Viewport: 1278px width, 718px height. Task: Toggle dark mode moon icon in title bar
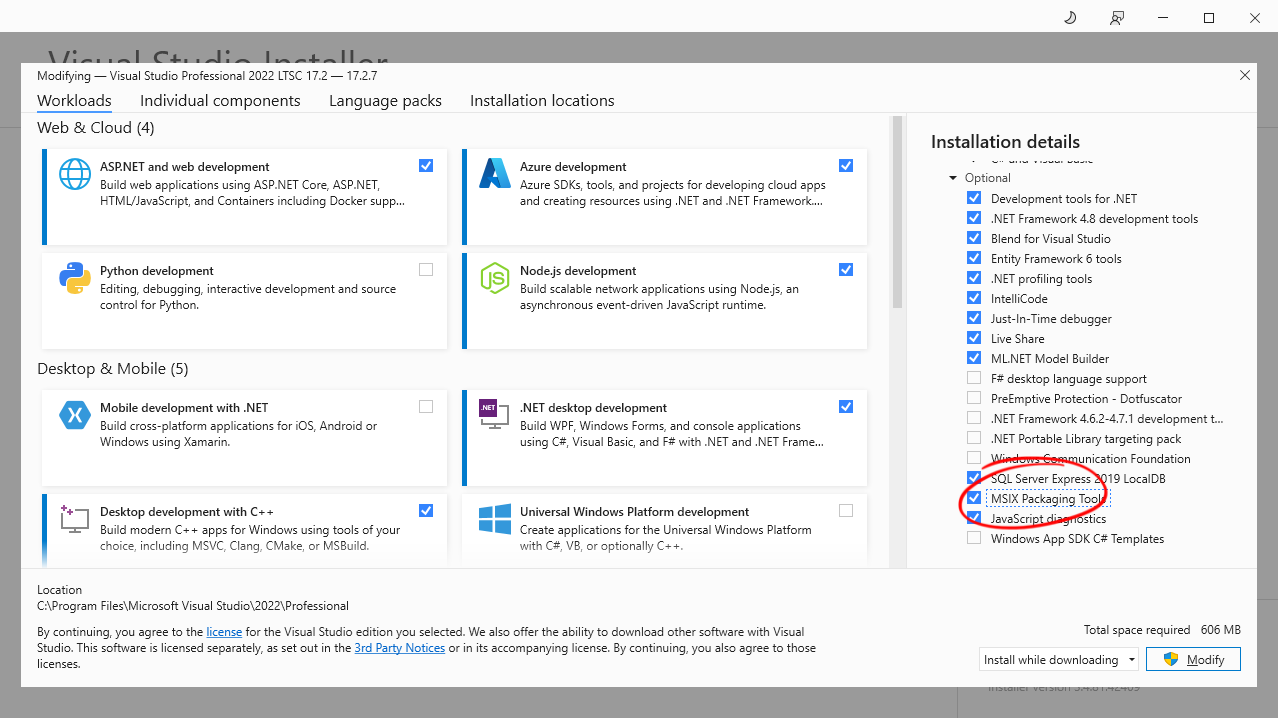[x=1070, y=17]
